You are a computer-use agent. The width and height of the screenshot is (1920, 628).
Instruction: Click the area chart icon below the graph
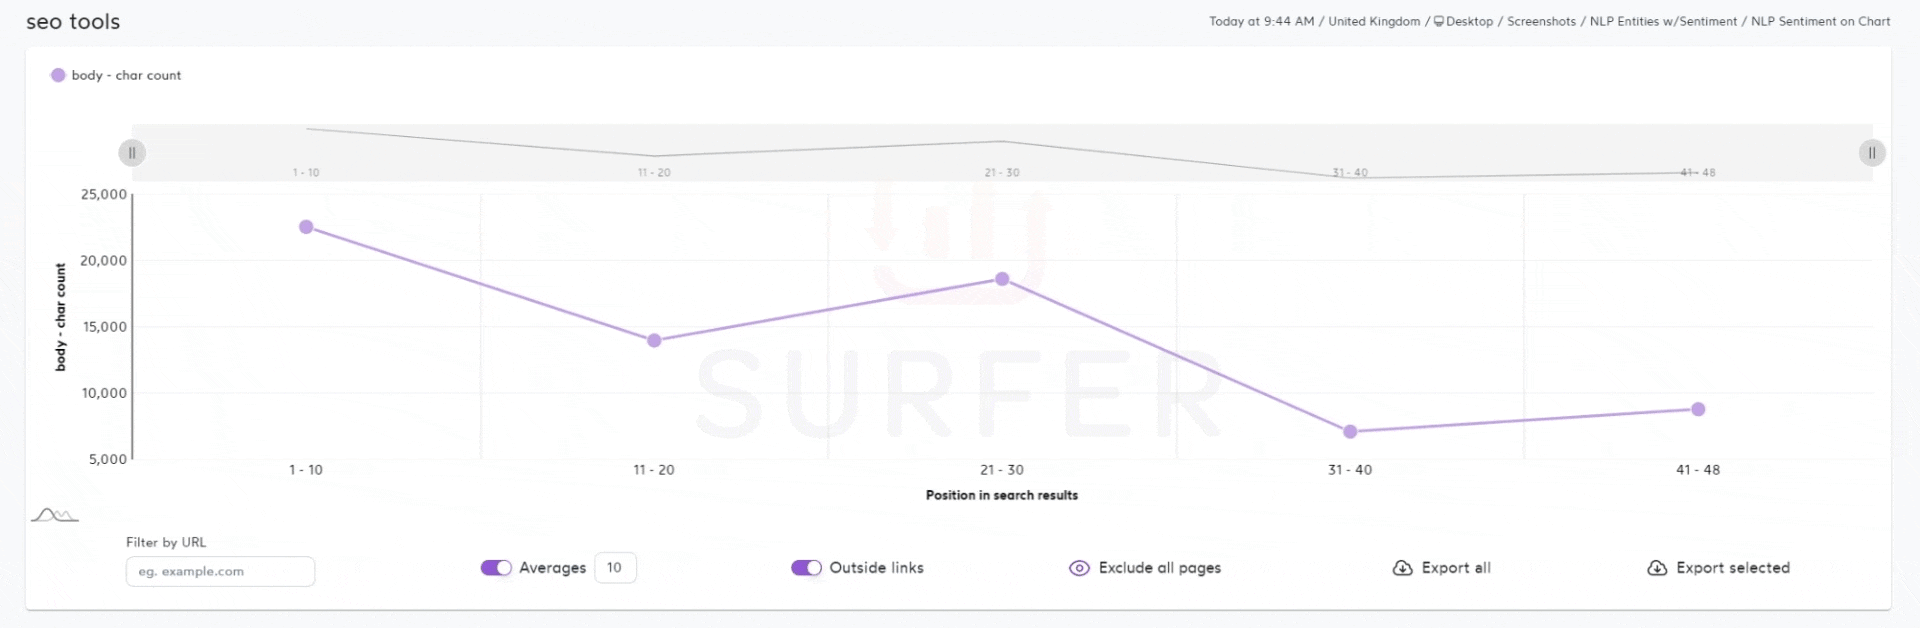click(x=54, y=516)
